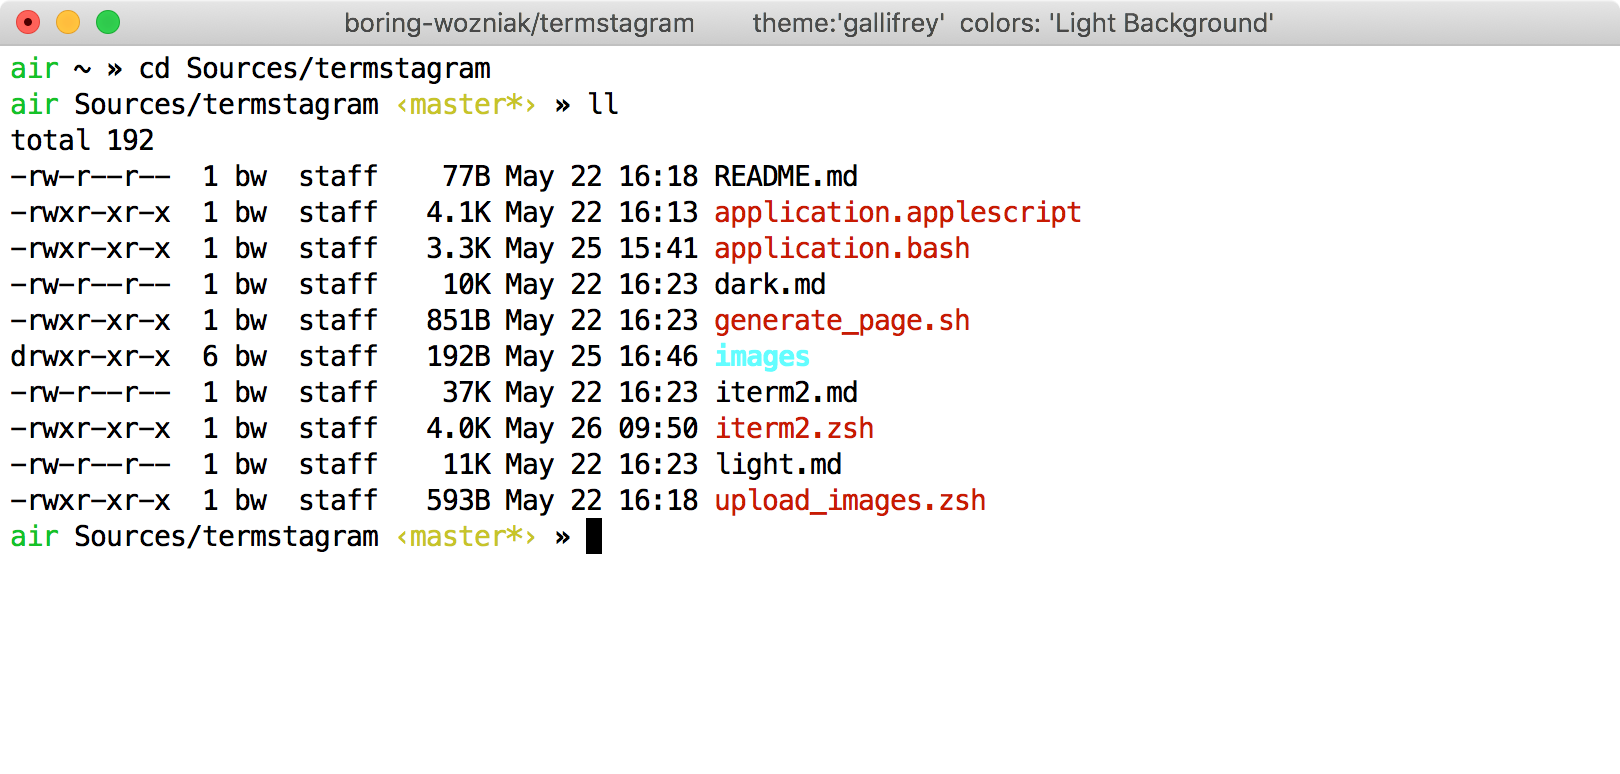
Task: Click the cyan images directory name
Action: point(761,357)
